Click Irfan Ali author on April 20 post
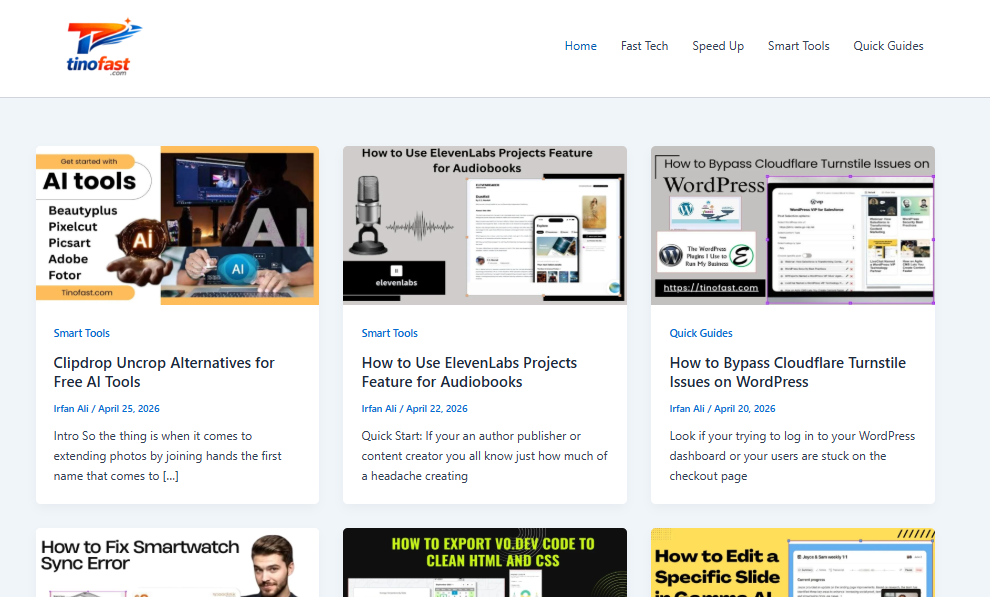Viewport: 990px width, 597px height. coord(687,409)
